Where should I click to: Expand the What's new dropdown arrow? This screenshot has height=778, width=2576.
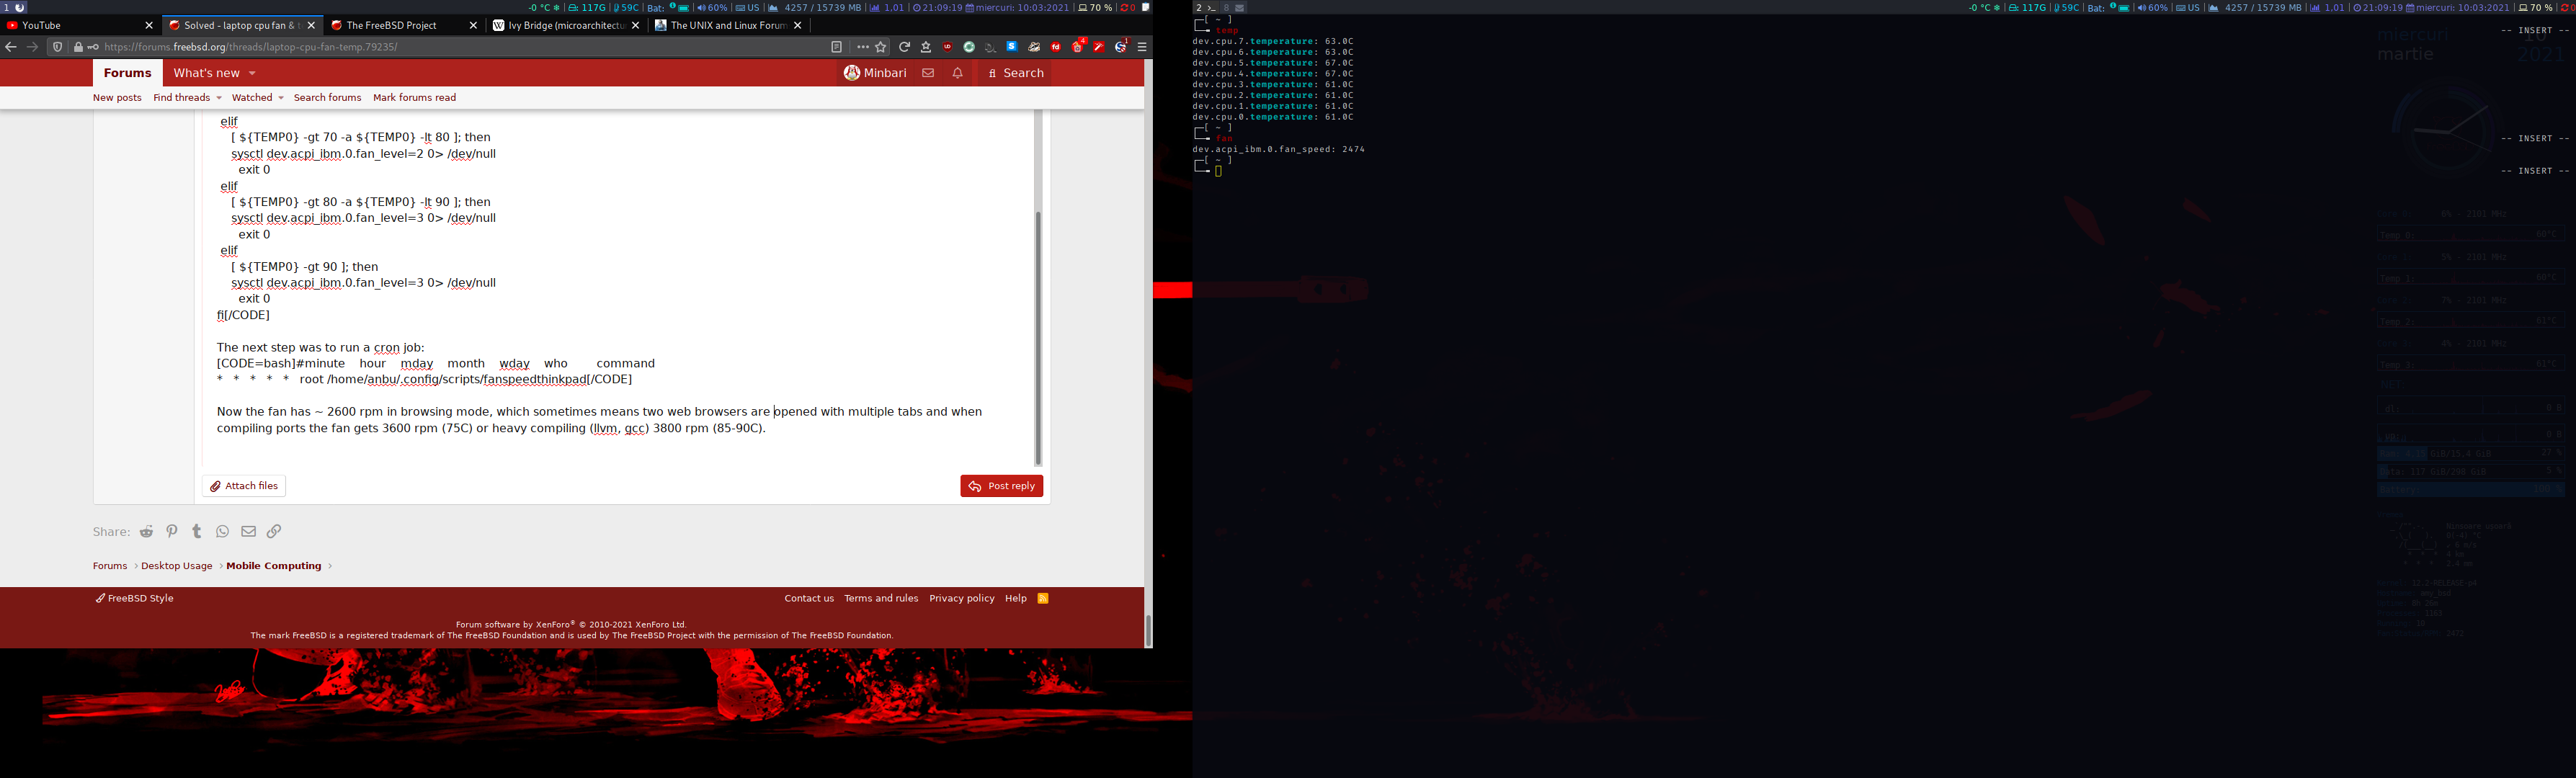coord(252,73)
